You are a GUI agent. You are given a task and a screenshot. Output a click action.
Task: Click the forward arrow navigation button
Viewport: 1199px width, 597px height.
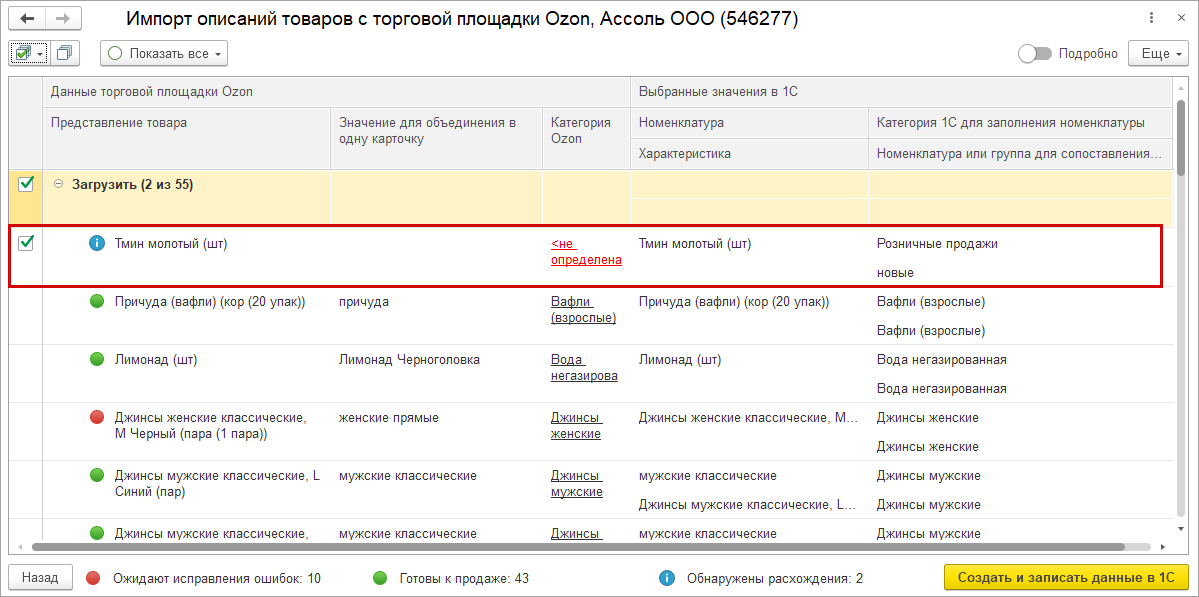pyautogui.click(x=63, y=19)
